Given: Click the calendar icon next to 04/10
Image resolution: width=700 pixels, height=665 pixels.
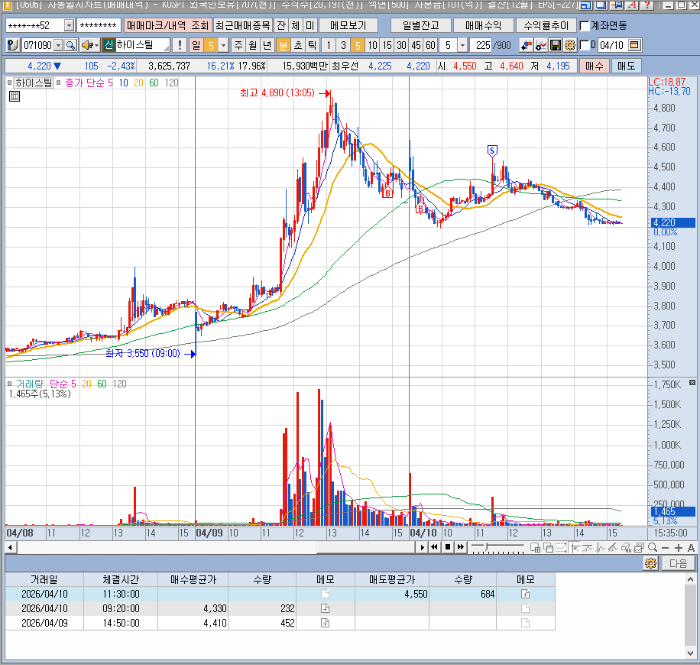Looking at the screenshot, I should tap(634, 45).
